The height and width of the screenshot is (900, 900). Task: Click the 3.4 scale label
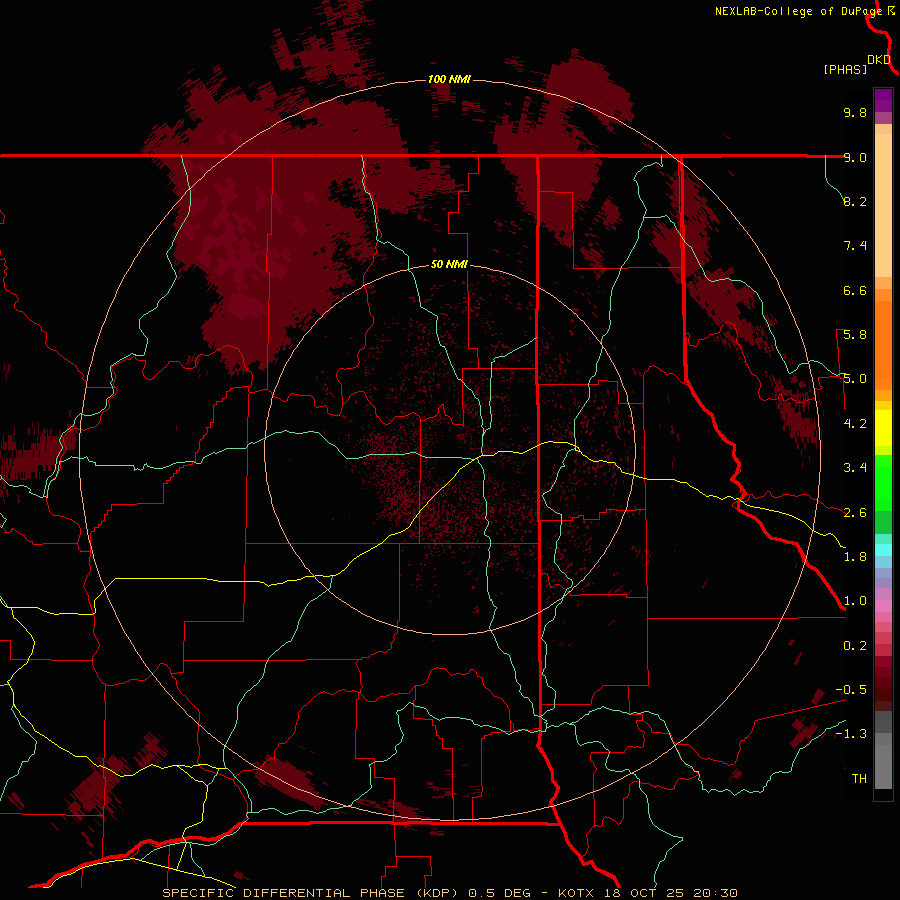855,468
